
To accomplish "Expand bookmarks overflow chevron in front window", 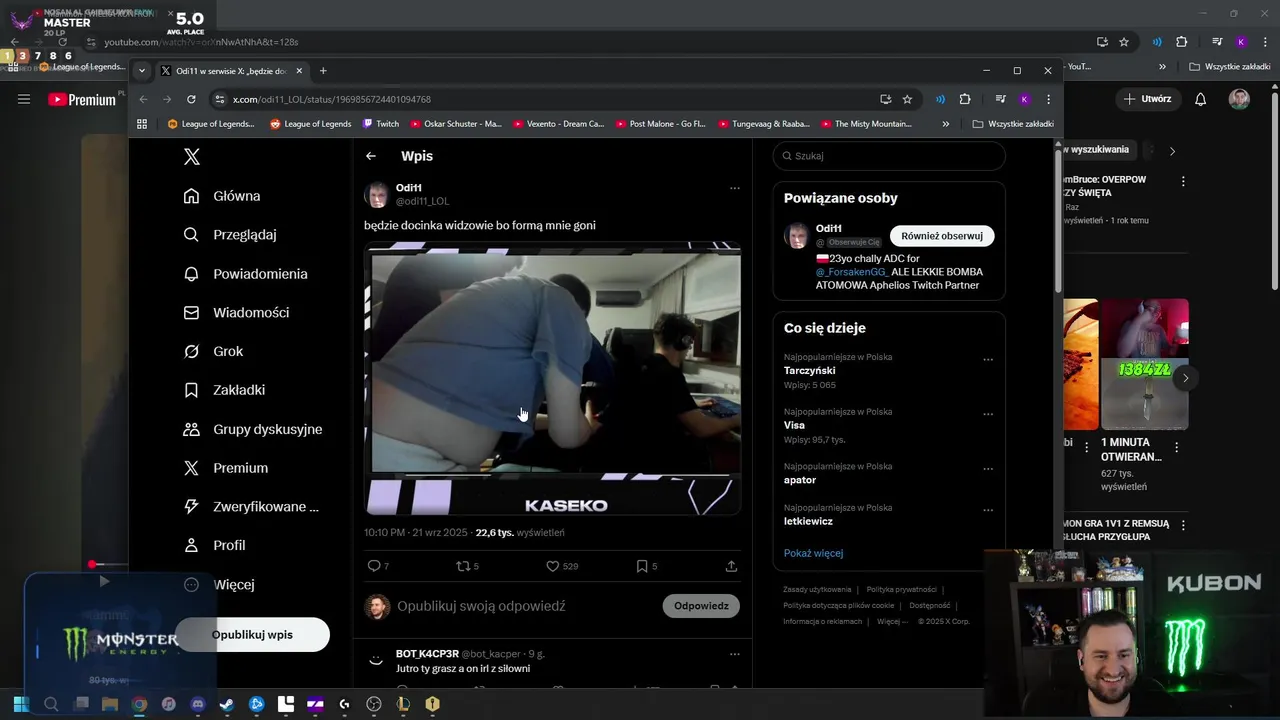I will pos(946,124).
